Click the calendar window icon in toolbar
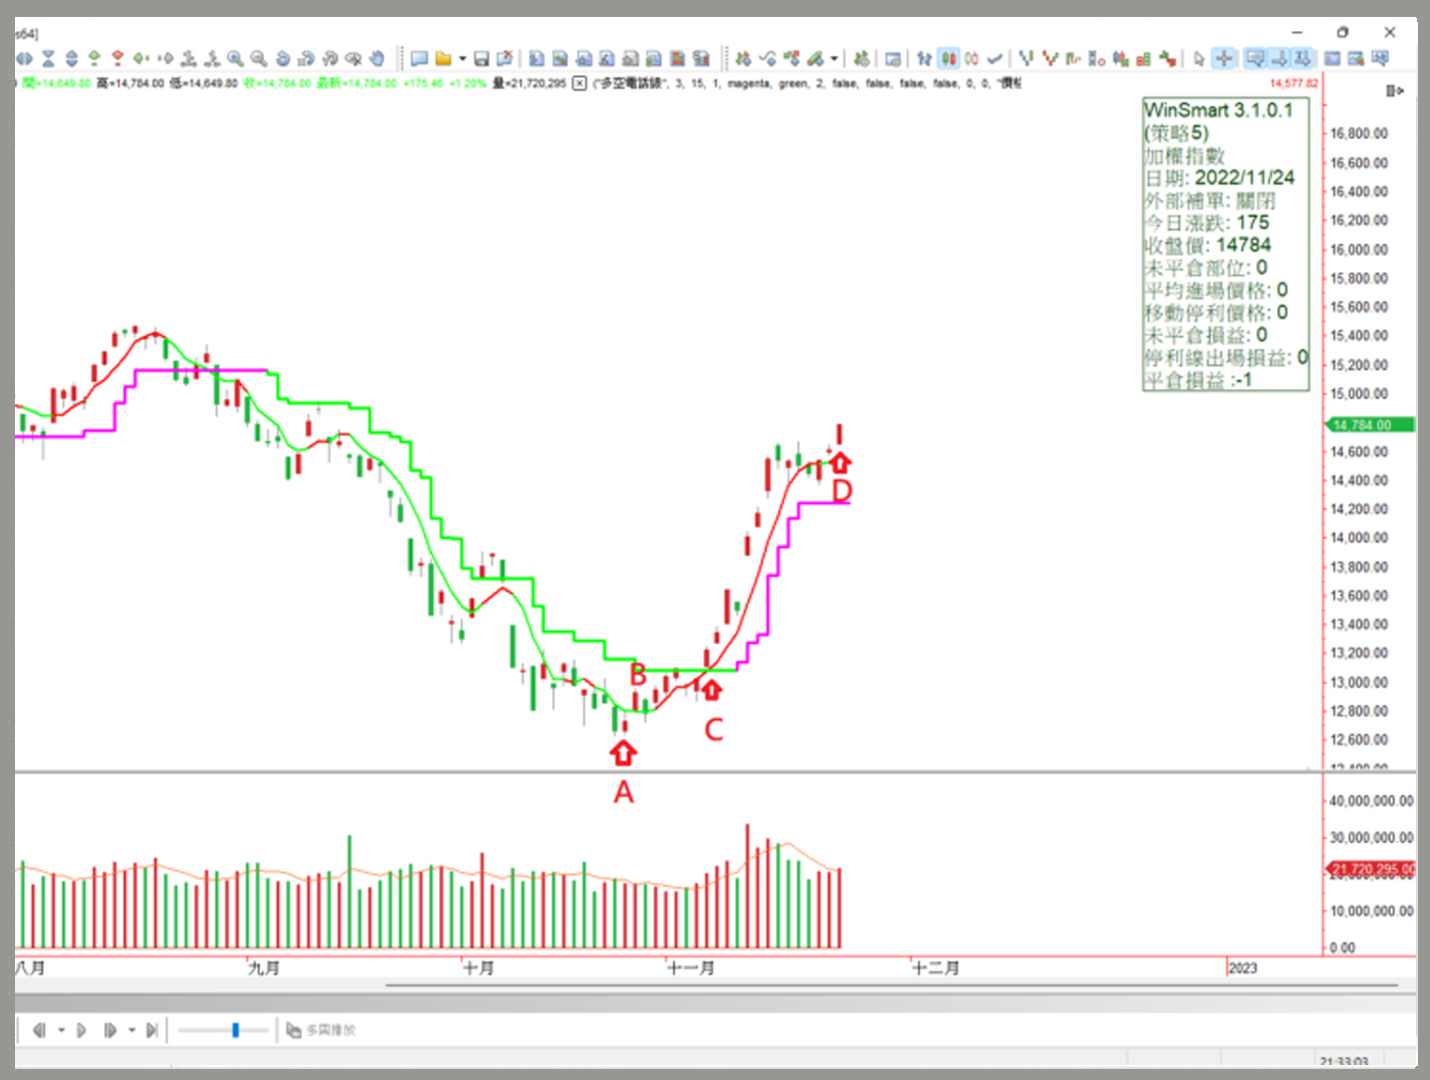Screen dimensions: 1430x1080 tap(893, 59)
